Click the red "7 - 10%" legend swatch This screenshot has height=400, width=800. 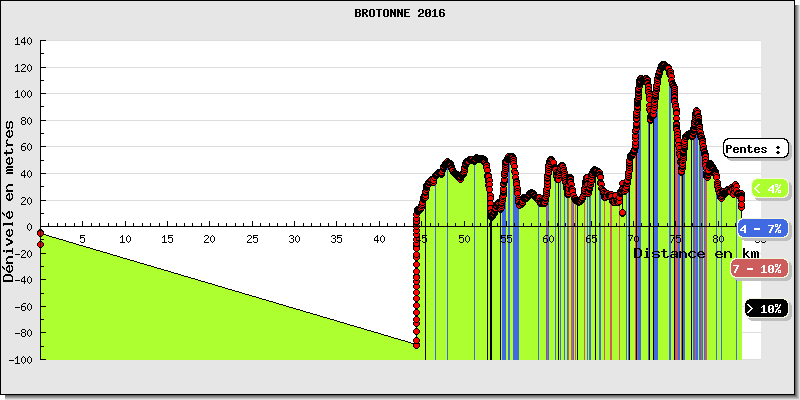point(758,268)
